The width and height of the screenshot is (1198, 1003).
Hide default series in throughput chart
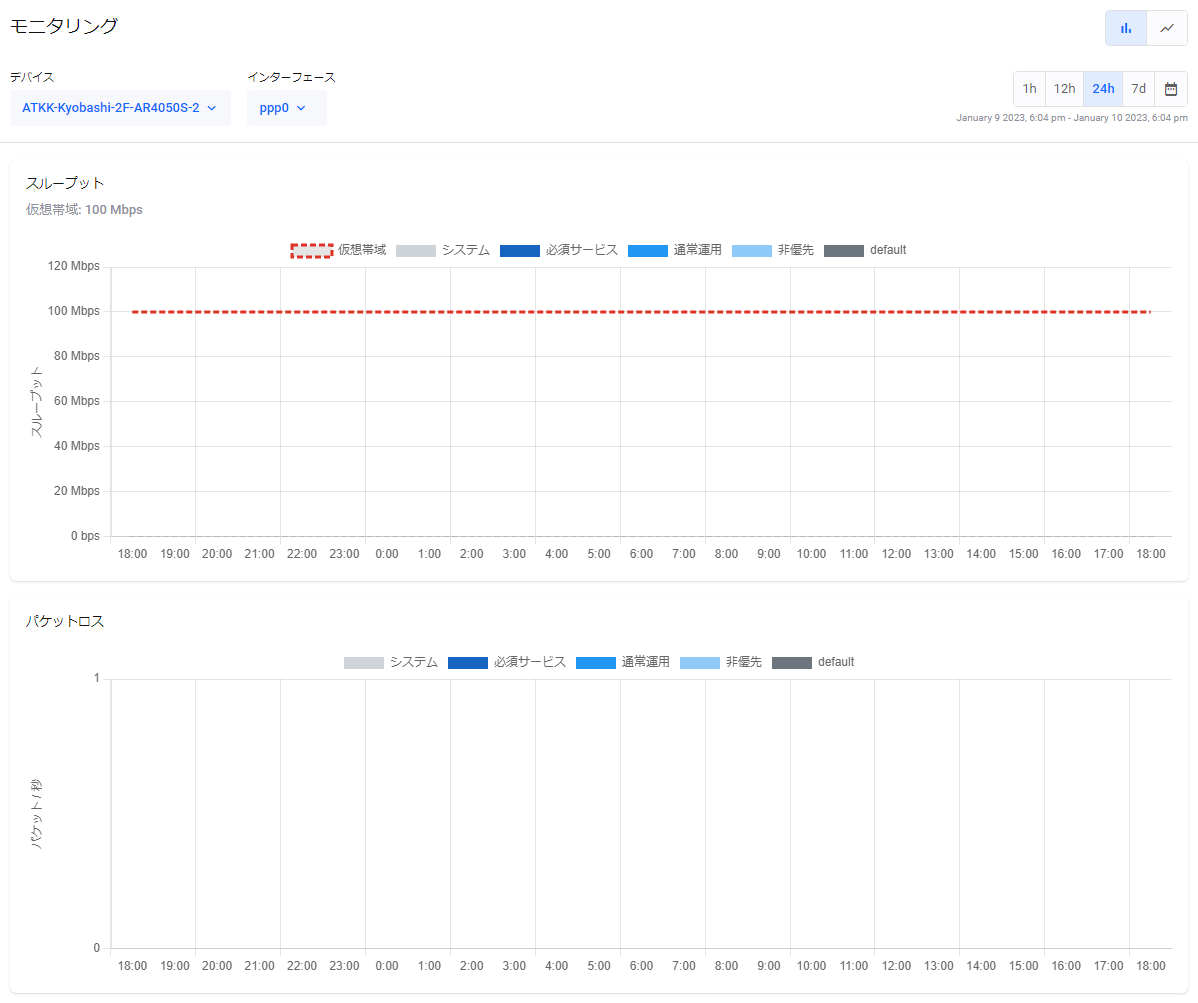coord(865,250)
